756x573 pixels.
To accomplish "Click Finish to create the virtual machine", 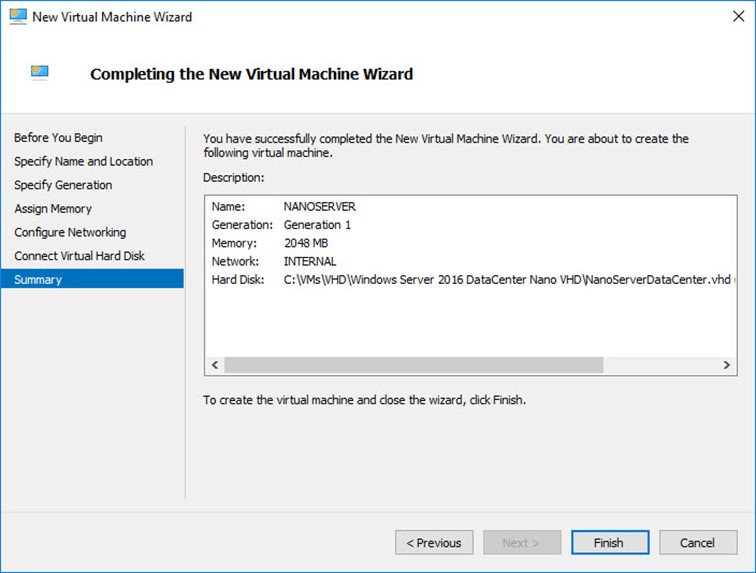I will coord(608,543).
